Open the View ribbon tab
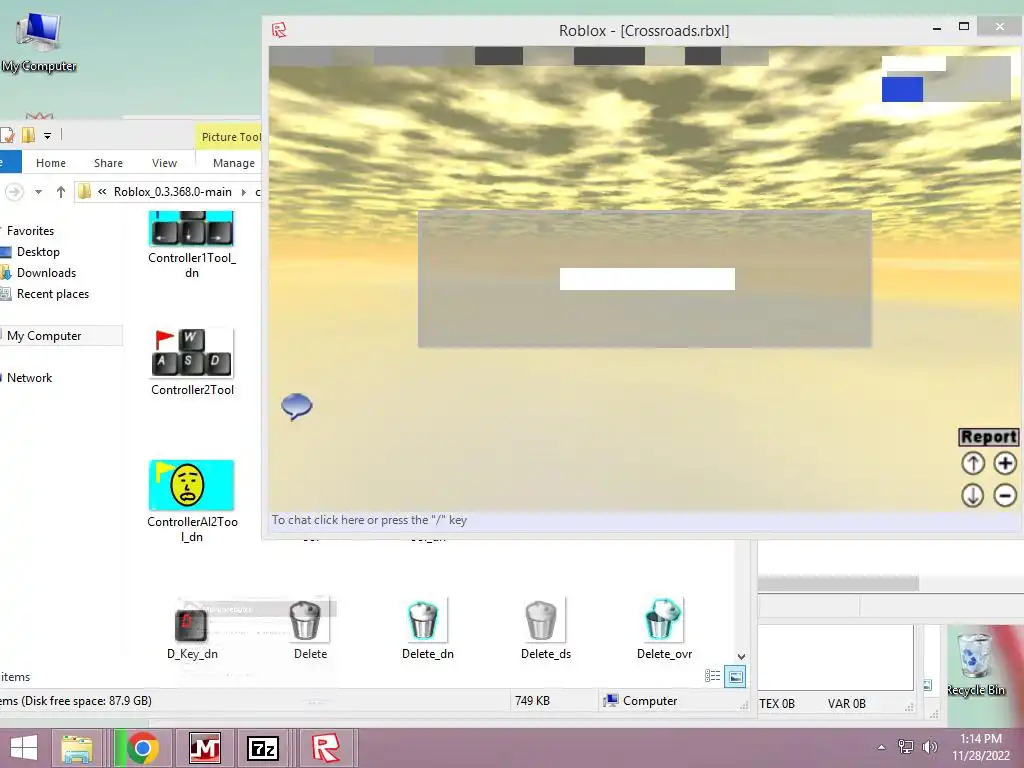Screen dimensions: 1024x768 point(165,163)
